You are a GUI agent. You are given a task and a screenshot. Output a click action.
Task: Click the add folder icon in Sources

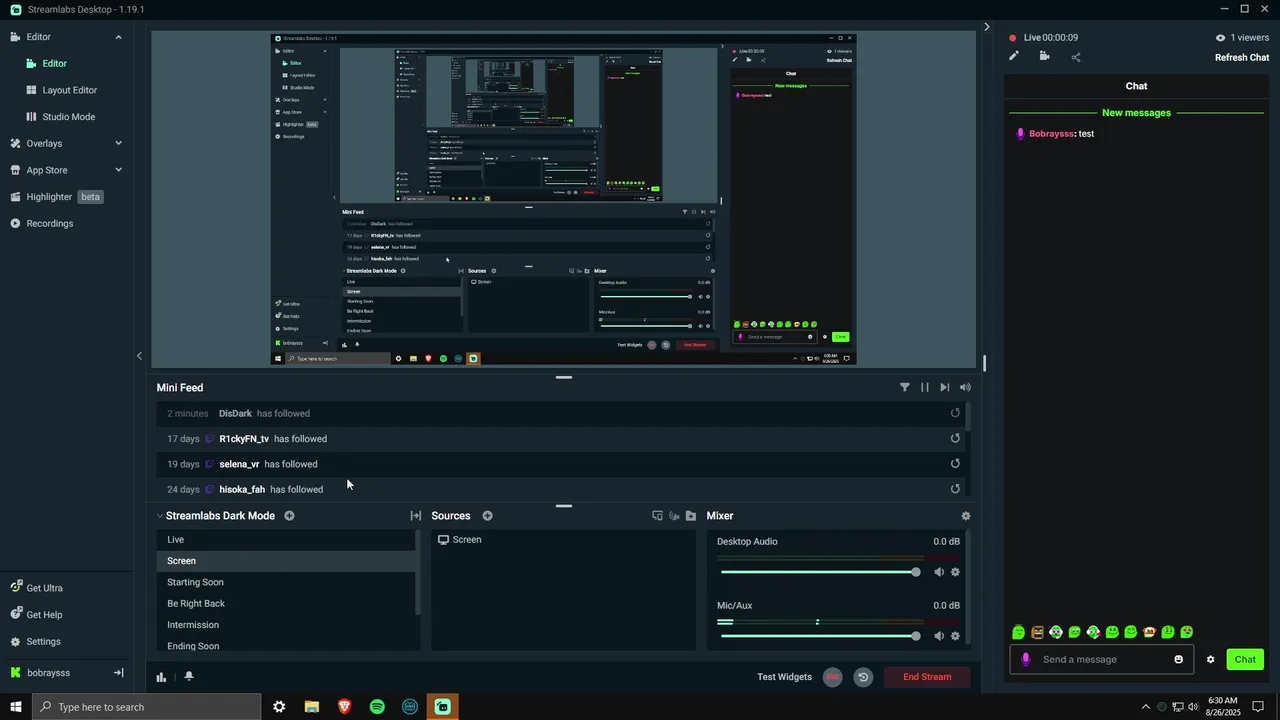click(691, 516)
